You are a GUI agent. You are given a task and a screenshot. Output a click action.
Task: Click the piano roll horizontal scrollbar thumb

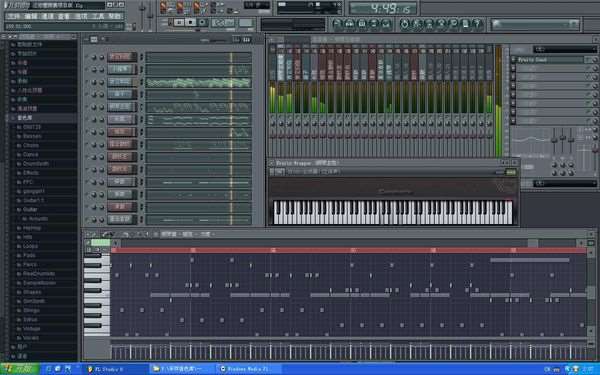coord(533,243)
